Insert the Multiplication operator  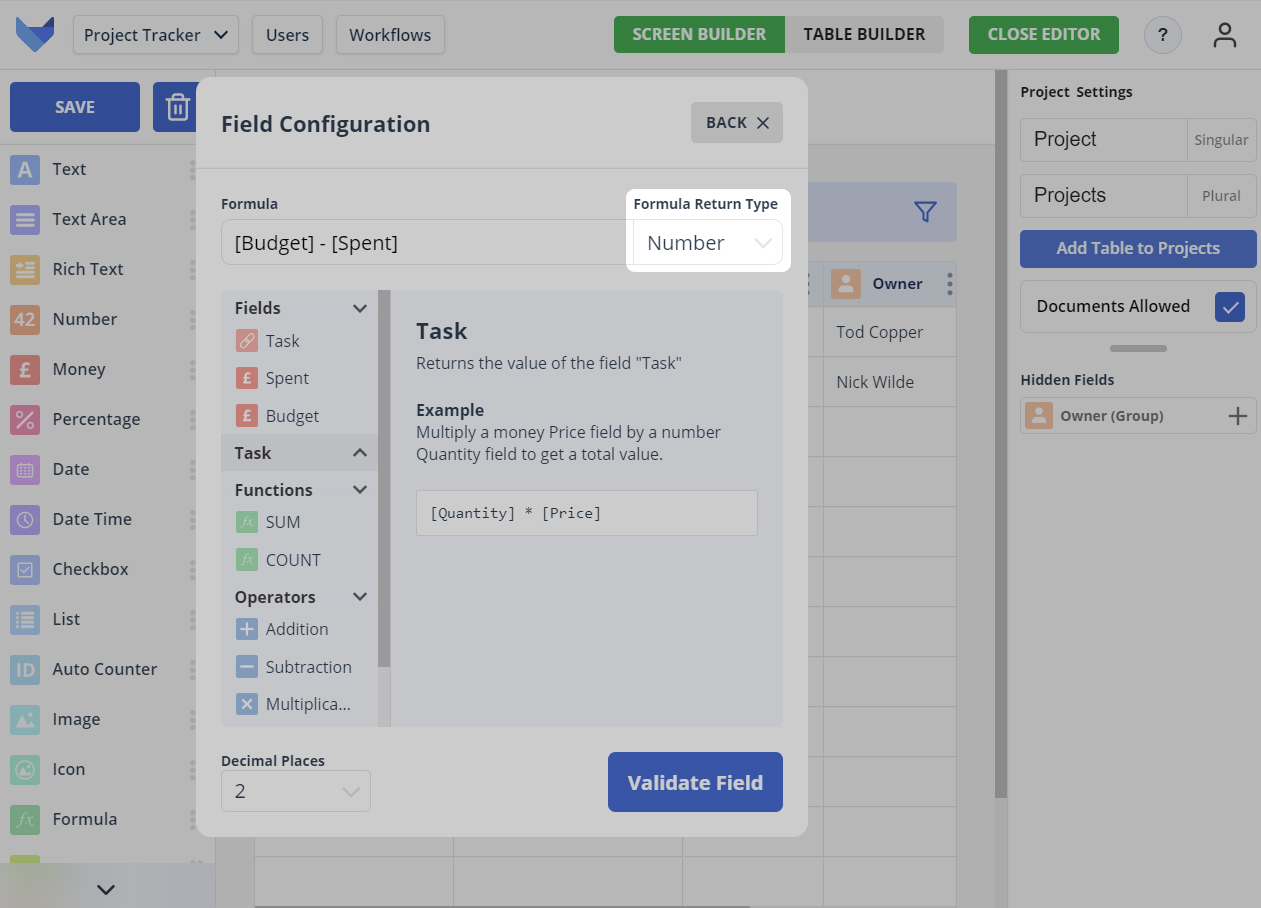click(x=294, y=704)
